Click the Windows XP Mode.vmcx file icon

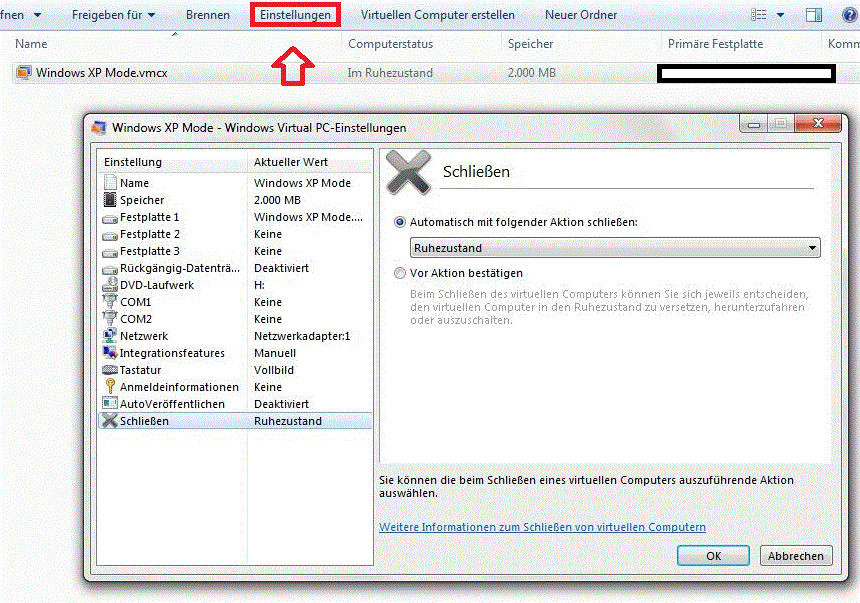24,72
